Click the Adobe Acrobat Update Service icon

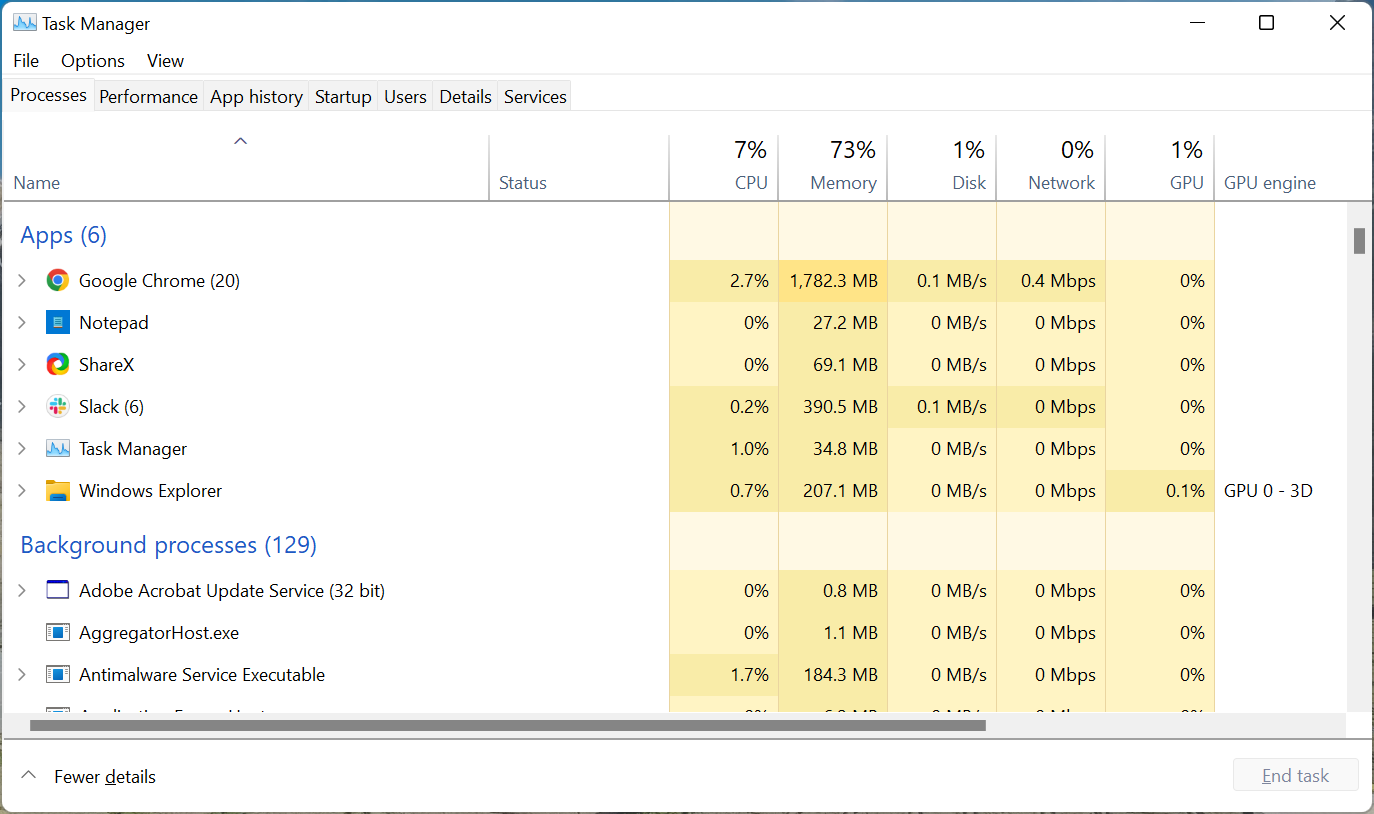[x=58, y=591]
